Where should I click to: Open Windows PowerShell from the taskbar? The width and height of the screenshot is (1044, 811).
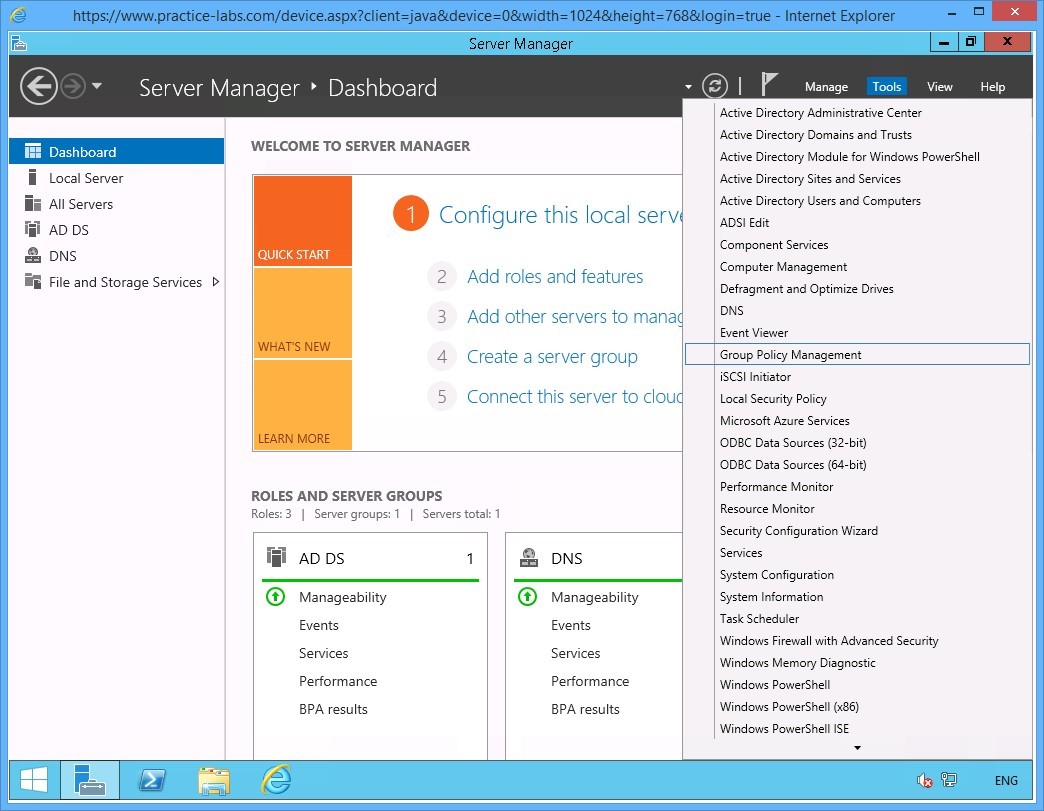click(x=152, y=780)
